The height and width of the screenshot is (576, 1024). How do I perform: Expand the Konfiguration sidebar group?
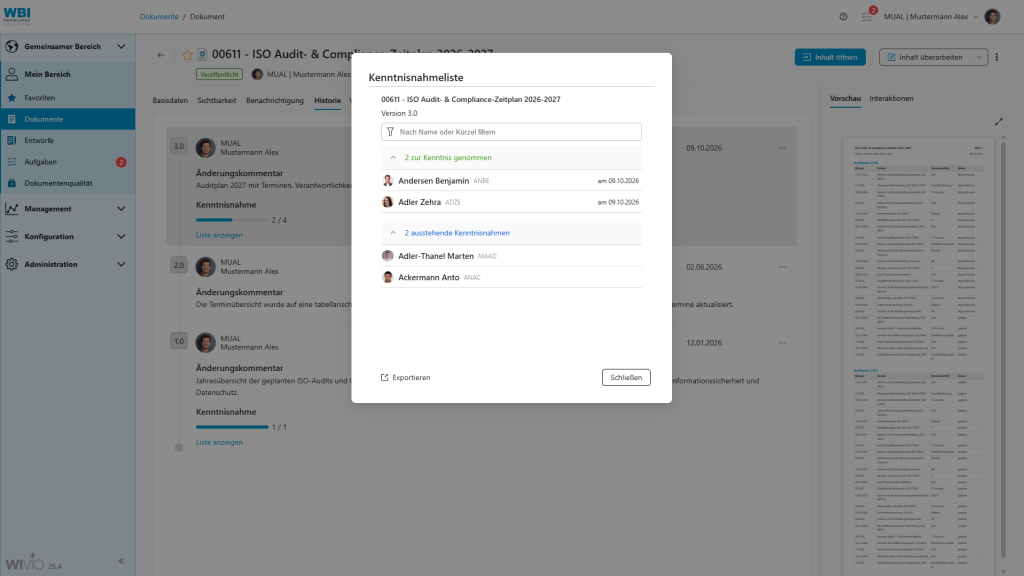tap(121, 236)
